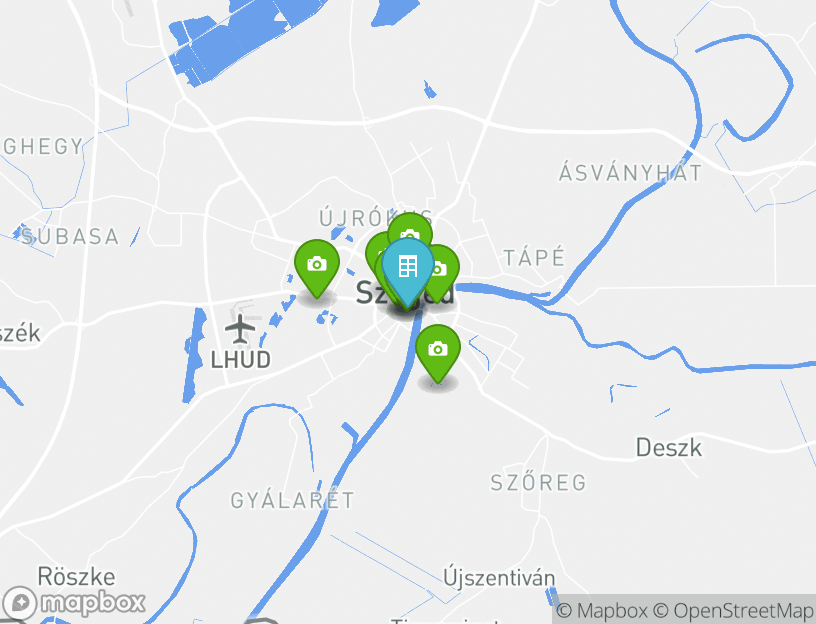Viewport: 816px width, 624px height.
Task: Select the Röszke town label
Action: pos(76,577)
